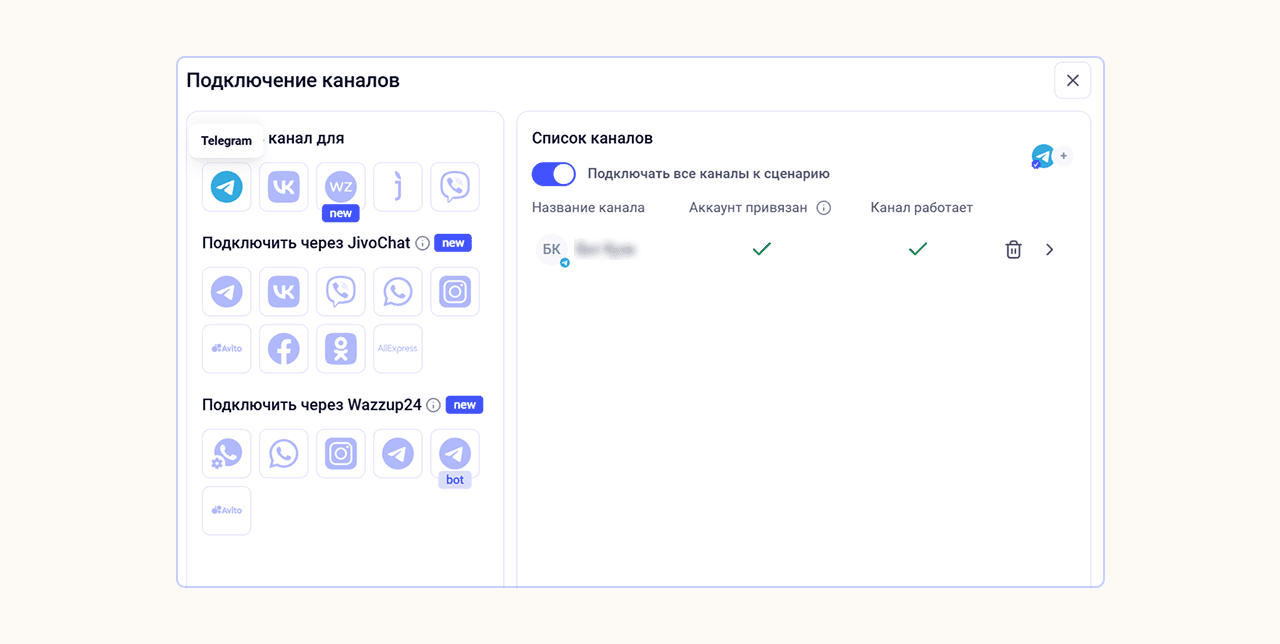The width and height of the screenshot is (1280, 644).
Task: Select the WZ channel marked new
Action: click(x=341, y=187)
